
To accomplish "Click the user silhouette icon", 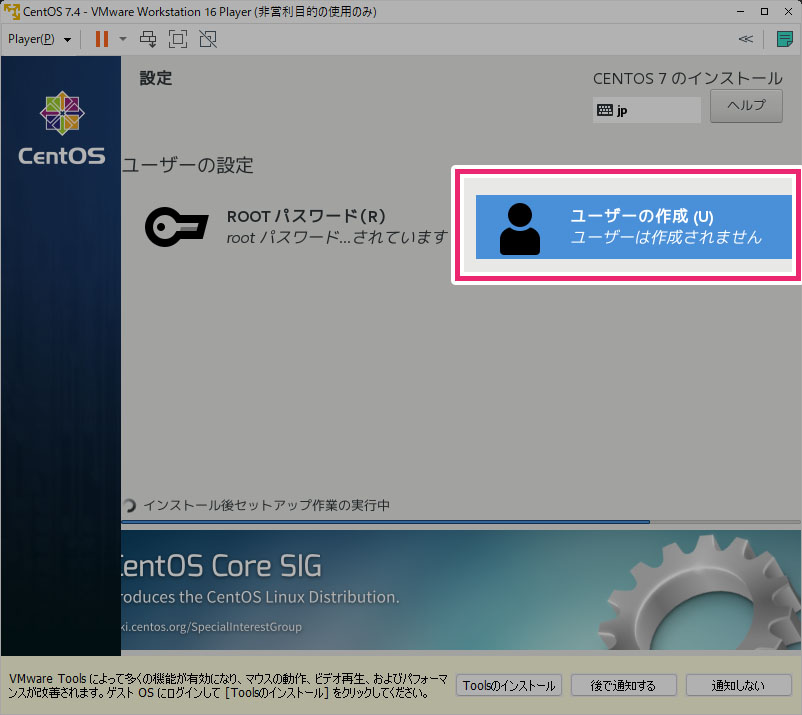I will [520, 229].
